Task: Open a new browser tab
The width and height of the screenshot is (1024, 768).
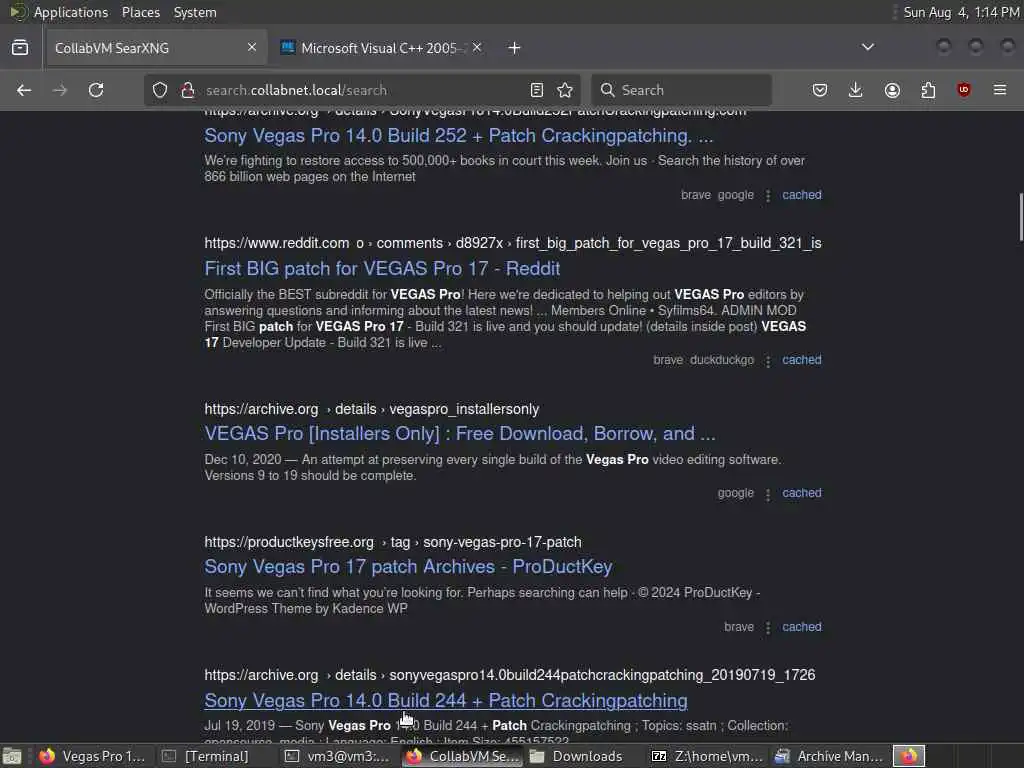Action: point(515,48)
